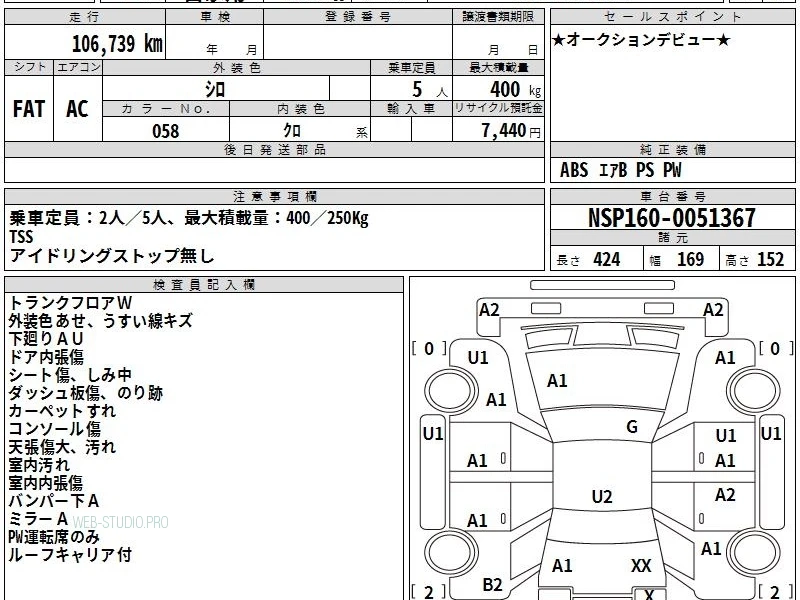This screenshot has width=800, height=600.
Task: Click the 登録番号 header cell
Action: (x=358, y=17)
